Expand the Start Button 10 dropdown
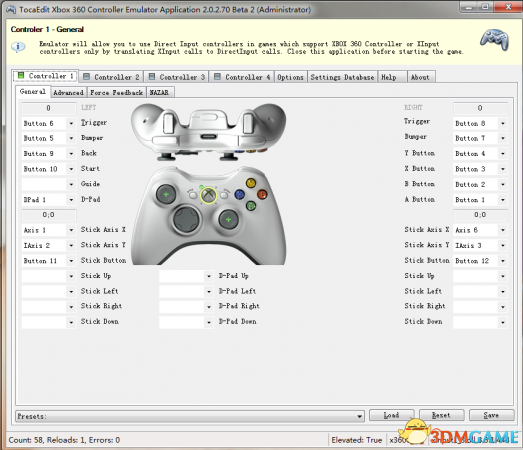This screenshot has height=450, width=523. pos(71,169)
